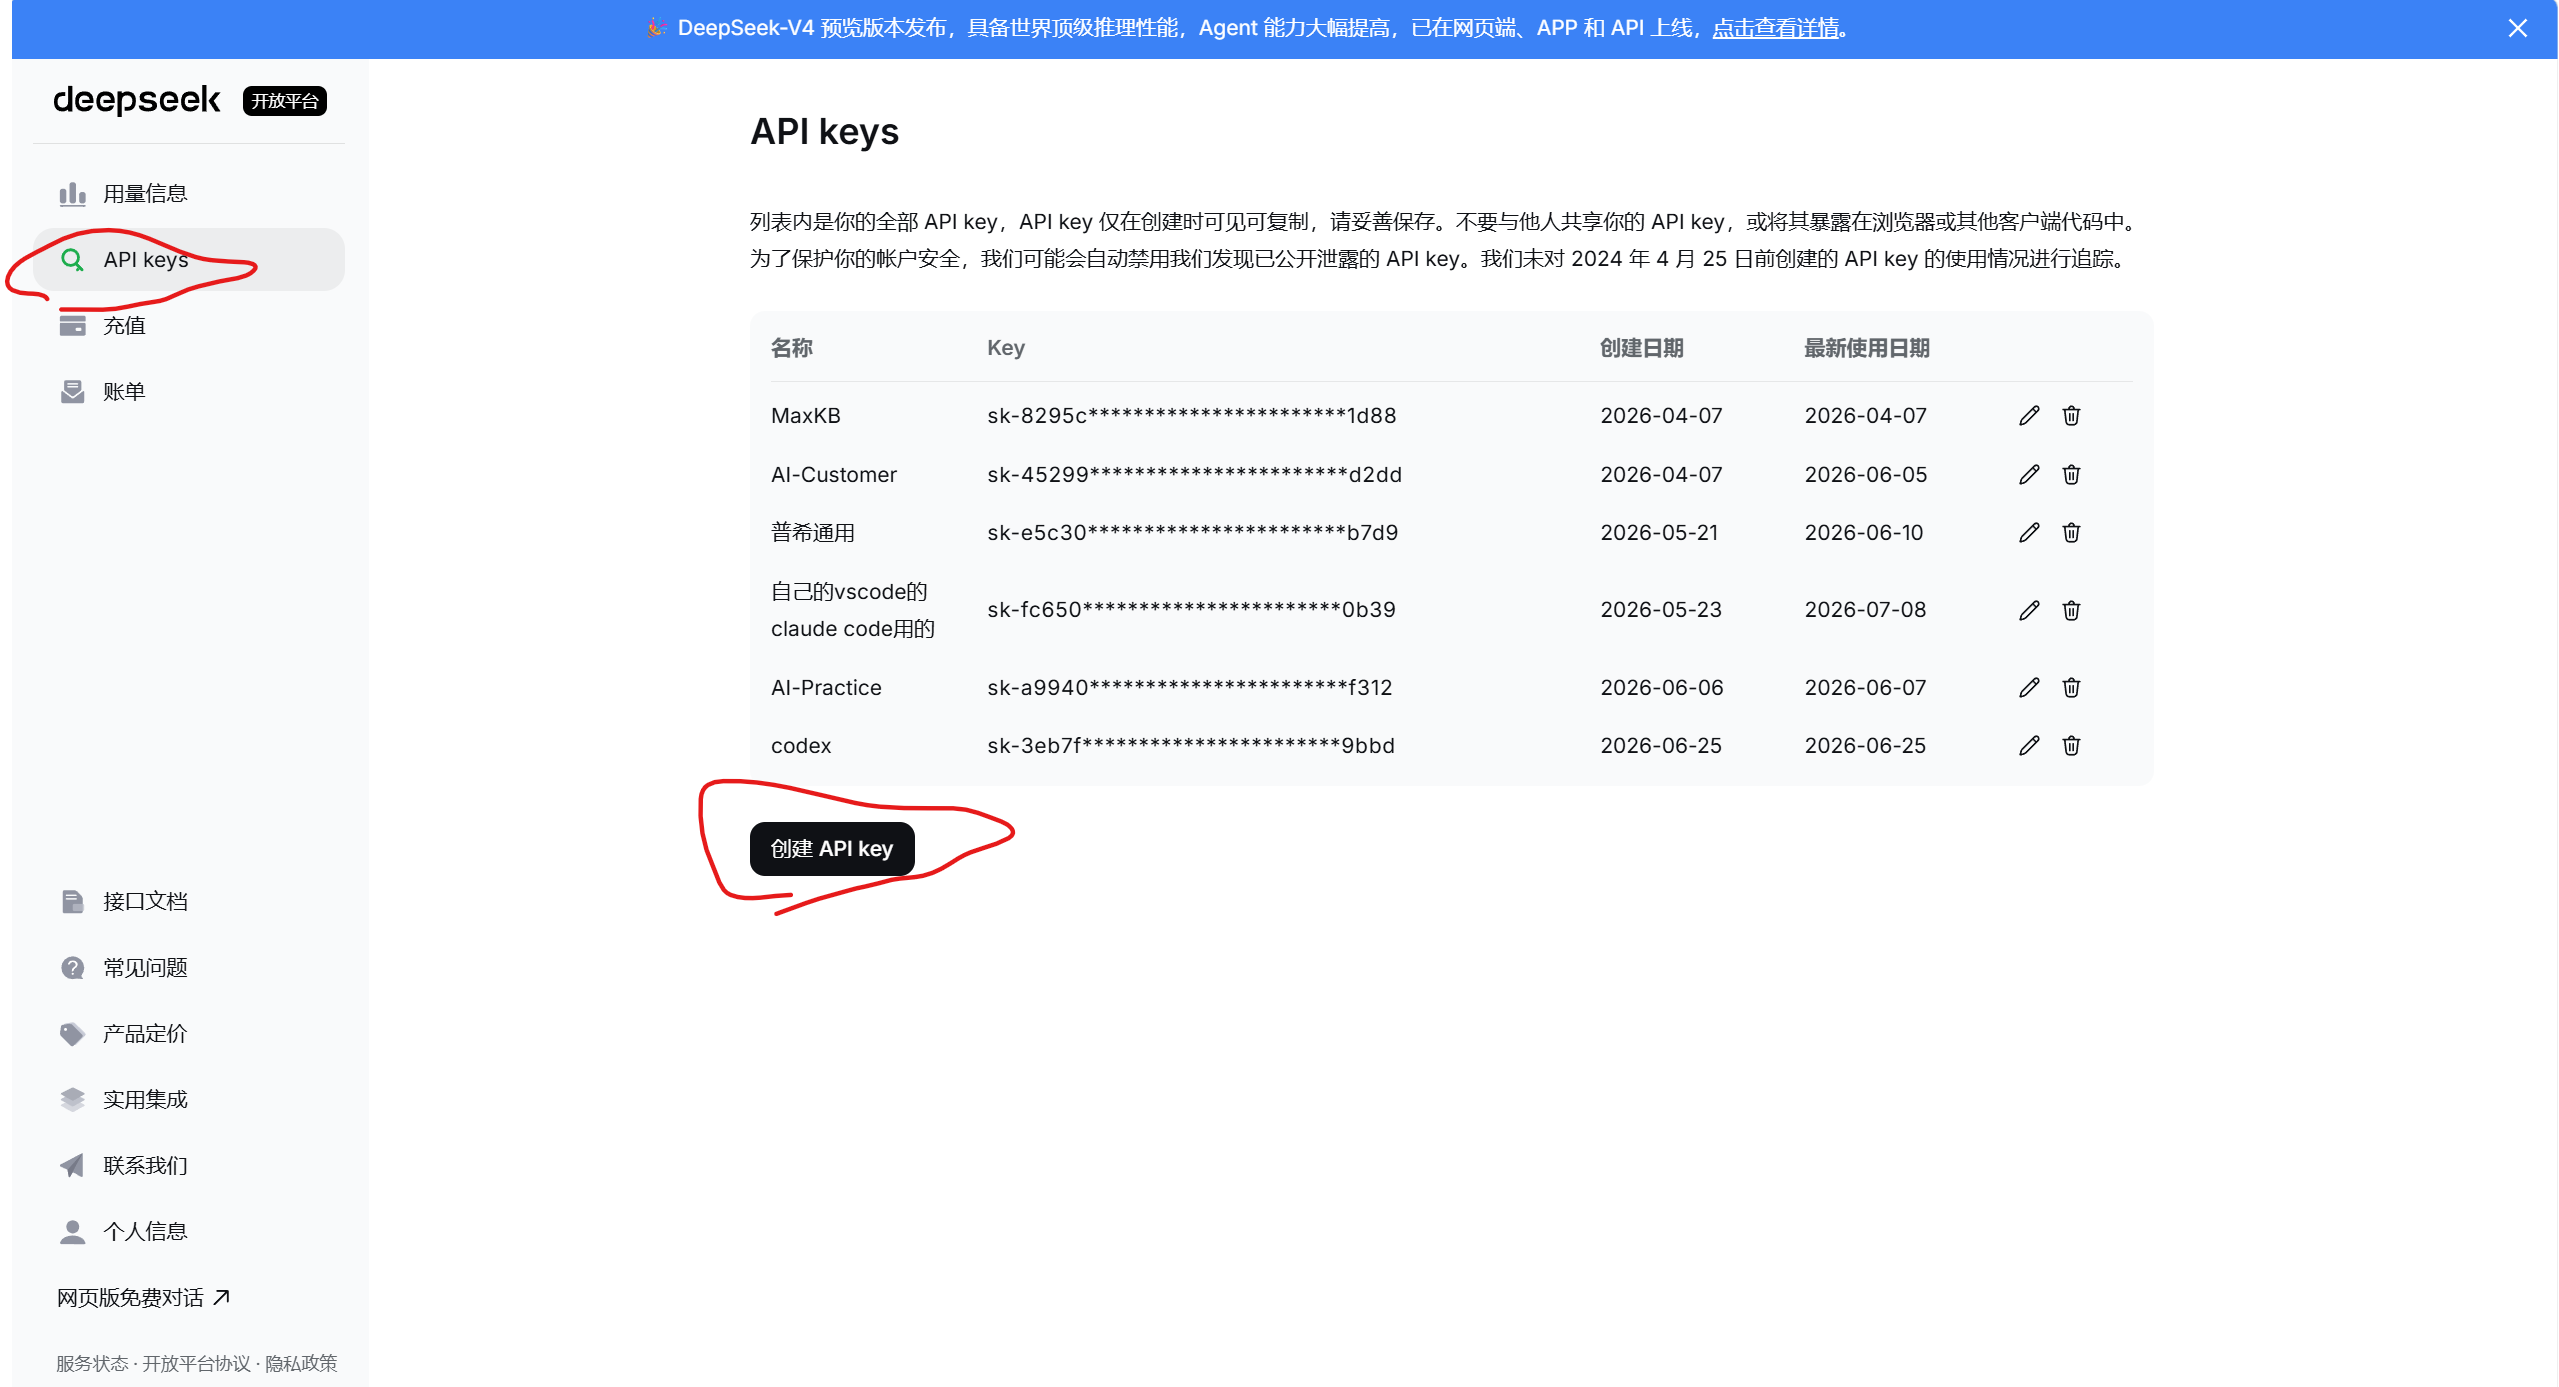Viewport: 2559px width, 1387px height.
Task: Click the key ending in 1d88
Action: point(1192,416)
